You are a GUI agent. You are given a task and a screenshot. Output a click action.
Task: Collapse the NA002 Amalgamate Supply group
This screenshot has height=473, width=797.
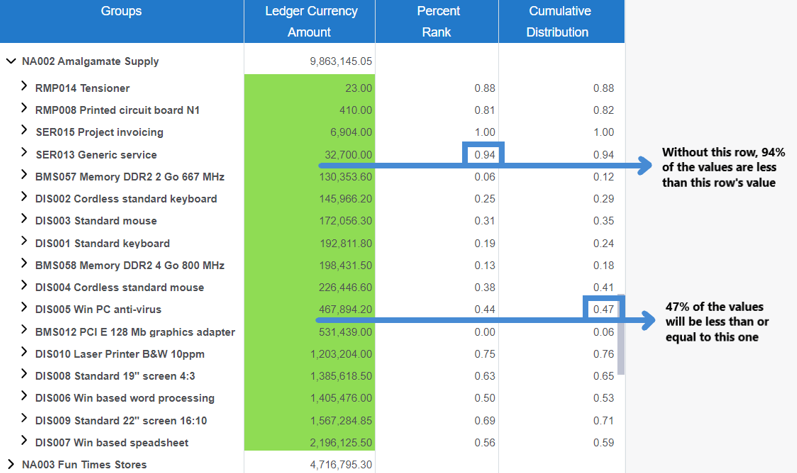coord(11,61)
